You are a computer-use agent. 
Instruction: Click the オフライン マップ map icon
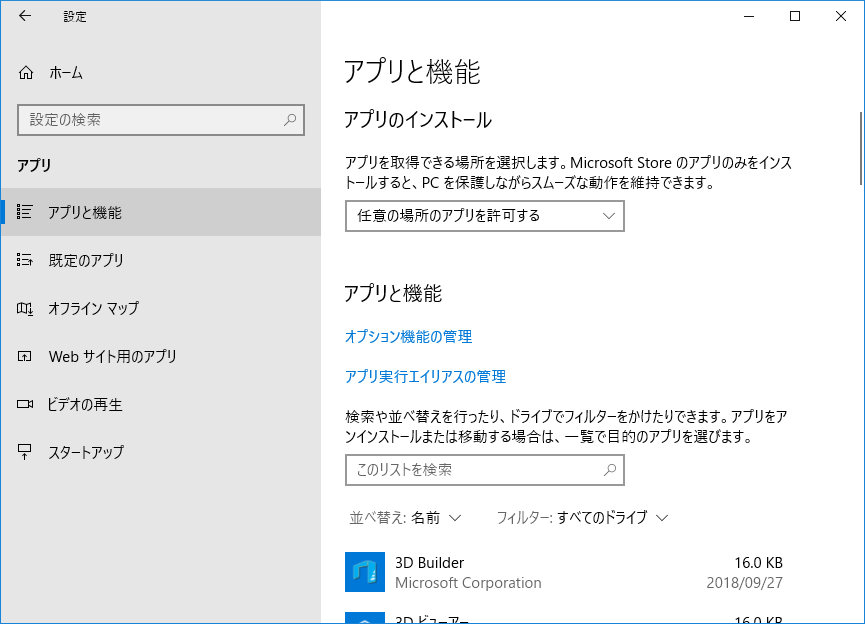pyautogui.click(x=25, y=308)
